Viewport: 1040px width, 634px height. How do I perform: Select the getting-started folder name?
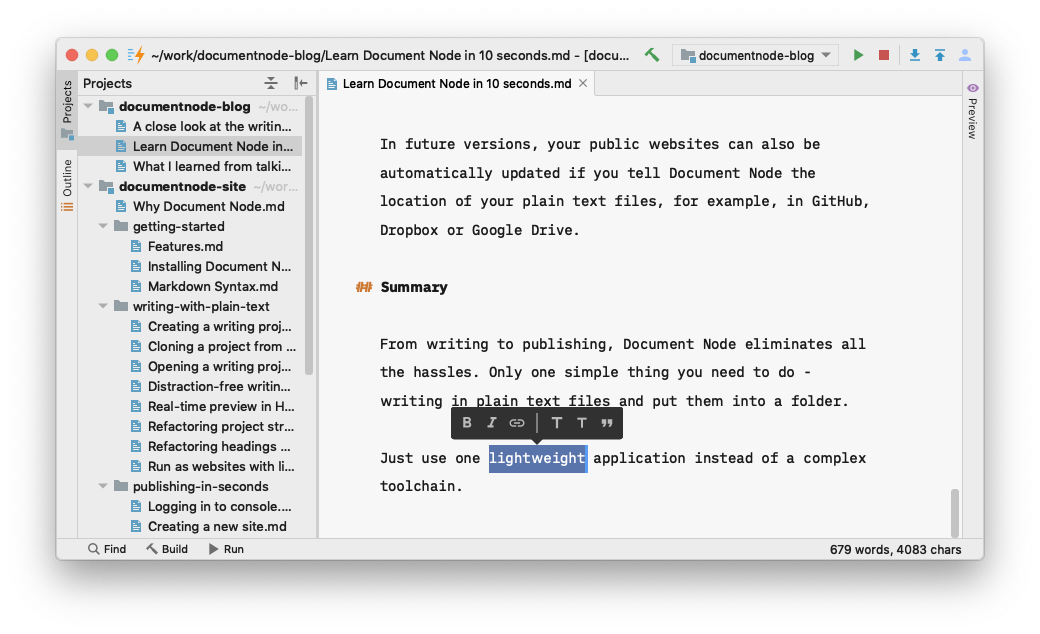click(178, 226)
